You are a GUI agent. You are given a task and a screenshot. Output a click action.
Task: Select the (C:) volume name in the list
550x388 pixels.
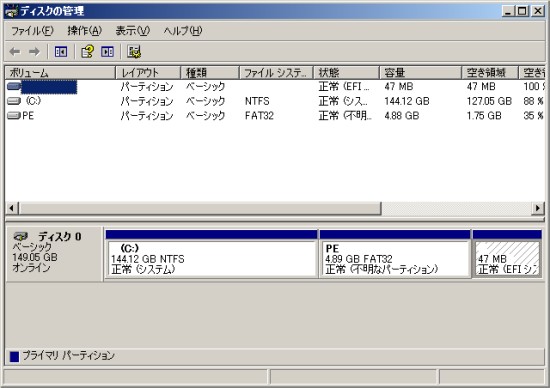pyautogui.click(x=33, y=101)
